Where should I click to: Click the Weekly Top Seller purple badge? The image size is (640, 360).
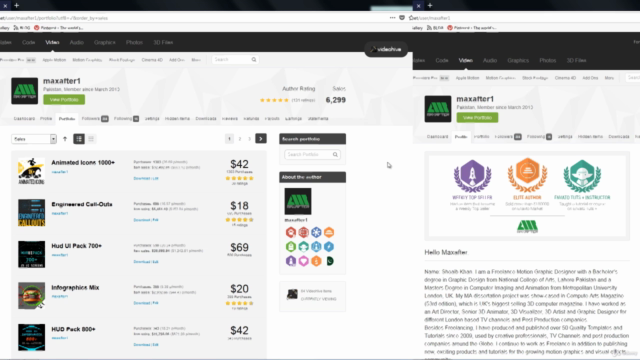click(472, 176)
